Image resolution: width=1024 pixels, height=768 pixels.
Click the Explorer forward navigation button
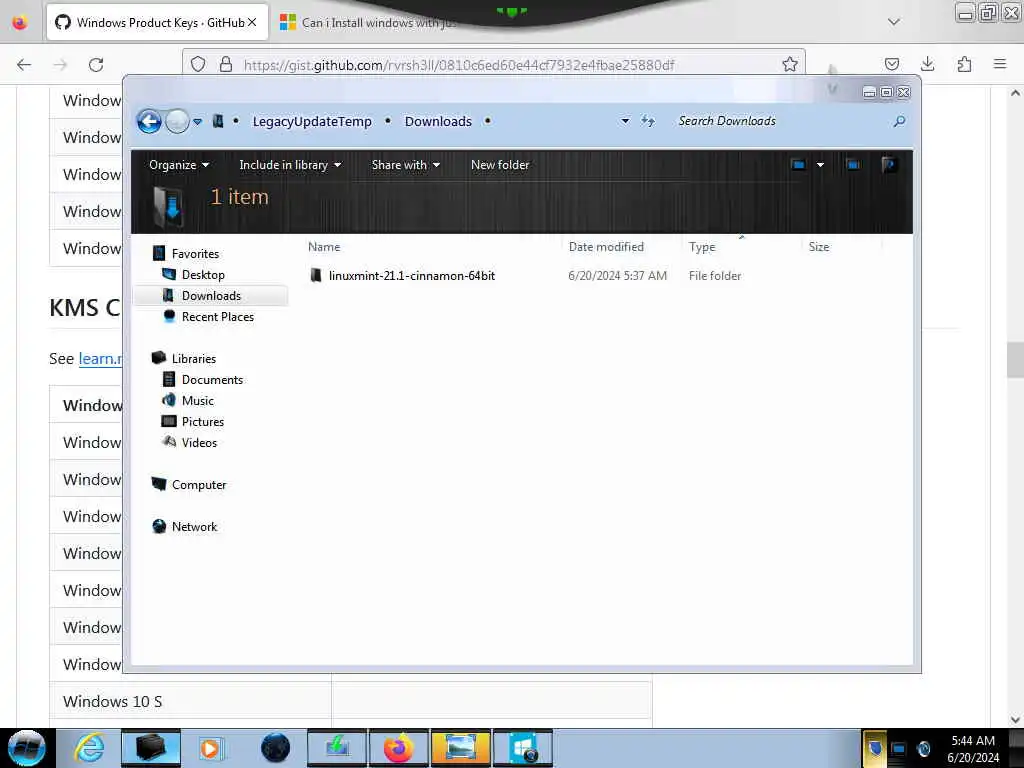pyautogui.click(x=176, y=121)
